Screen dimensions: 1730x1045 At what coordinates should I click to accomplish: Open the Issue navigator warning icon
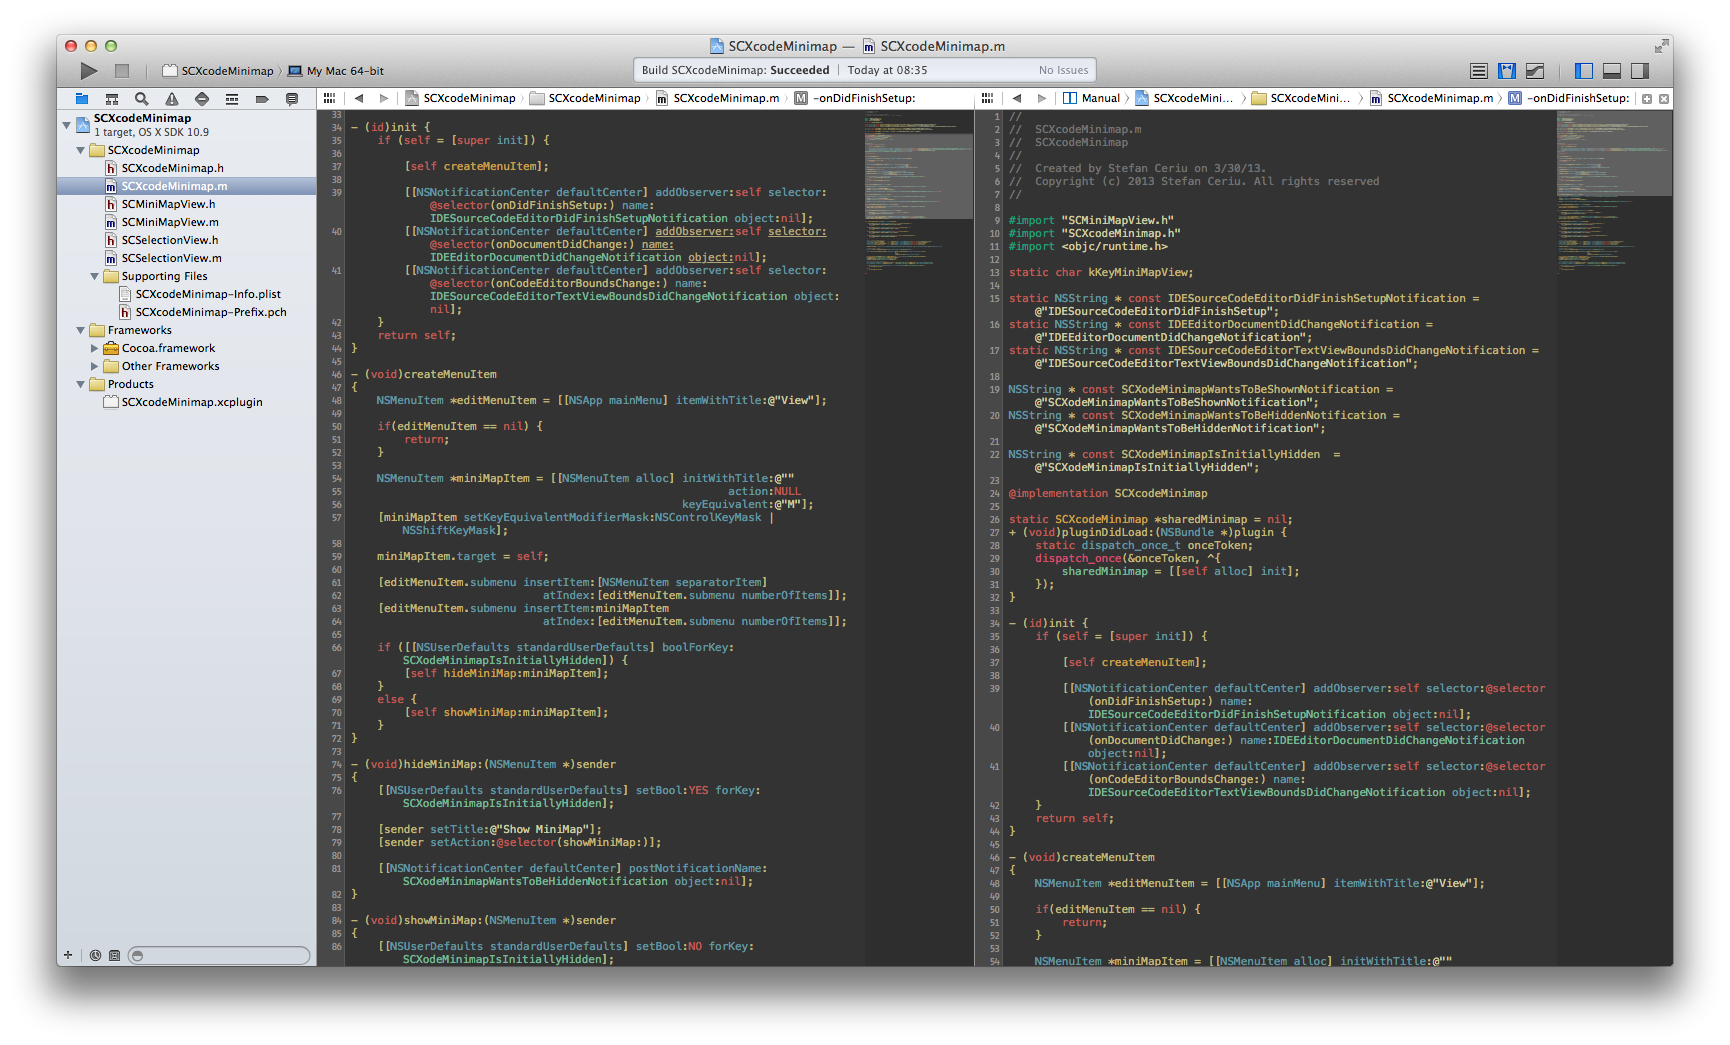(x=172, y=99)
